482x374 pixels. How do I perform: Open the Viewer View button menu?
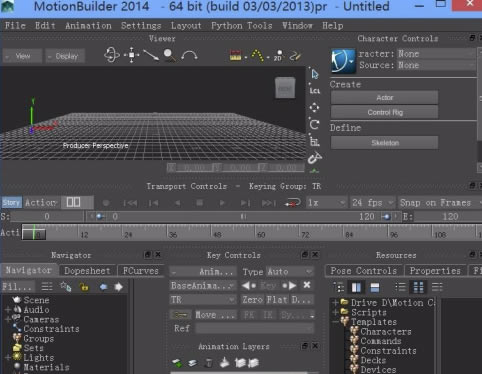(x=22, y=56)
